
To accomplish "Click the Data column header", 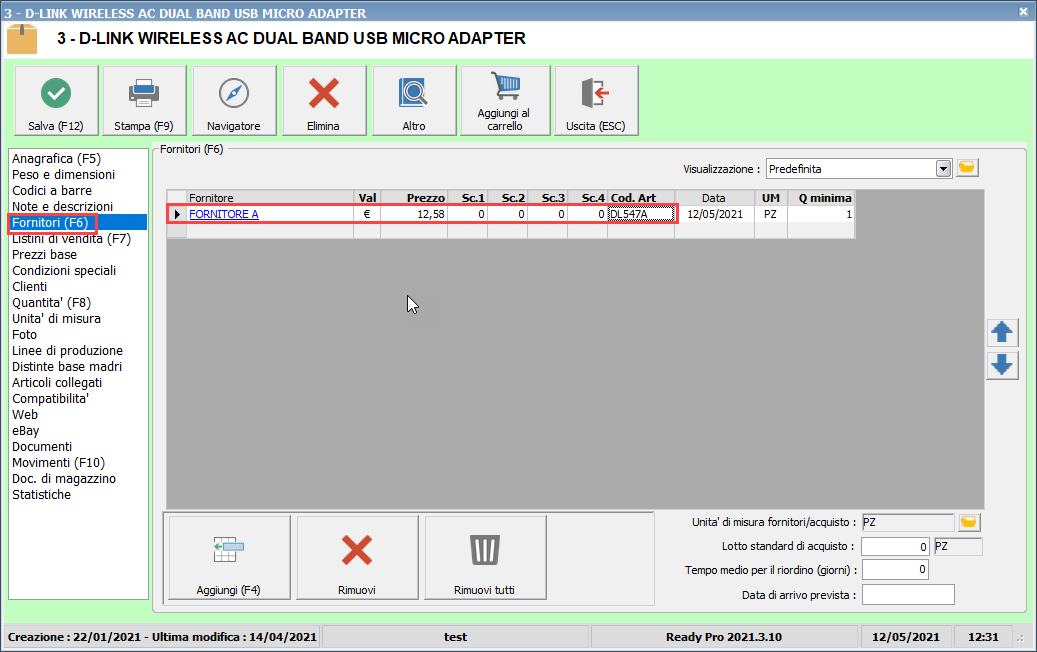I will (715, 198).
